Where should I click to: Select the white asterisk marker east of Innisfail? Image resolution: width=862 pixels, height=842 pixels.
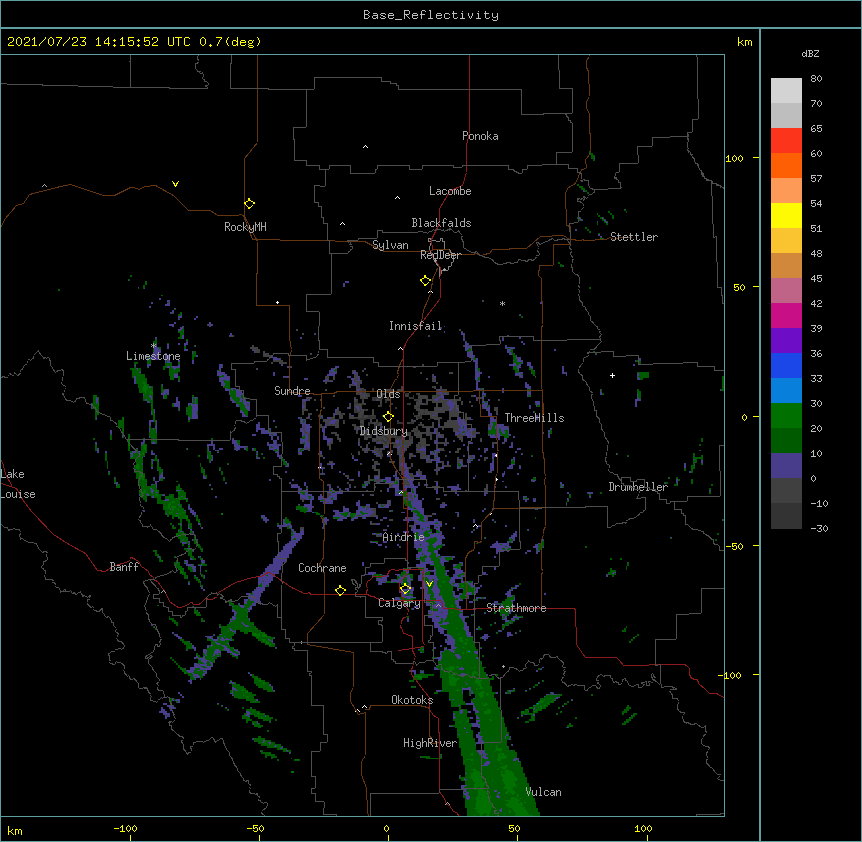[502, 303]
